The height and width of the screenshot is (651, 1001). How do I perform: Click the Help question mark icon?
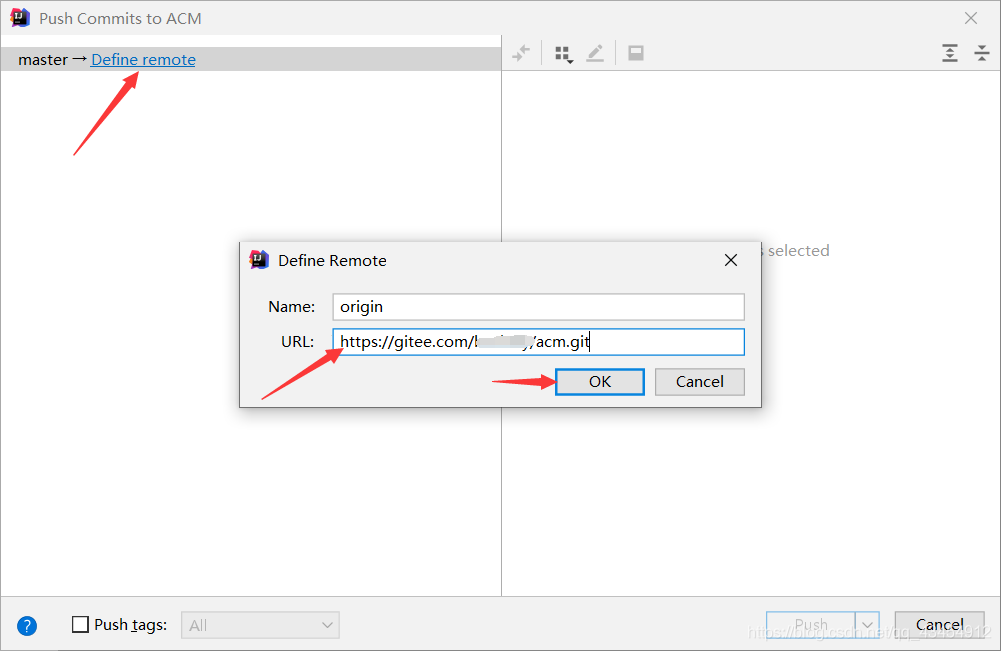click(x=26, y=625)
